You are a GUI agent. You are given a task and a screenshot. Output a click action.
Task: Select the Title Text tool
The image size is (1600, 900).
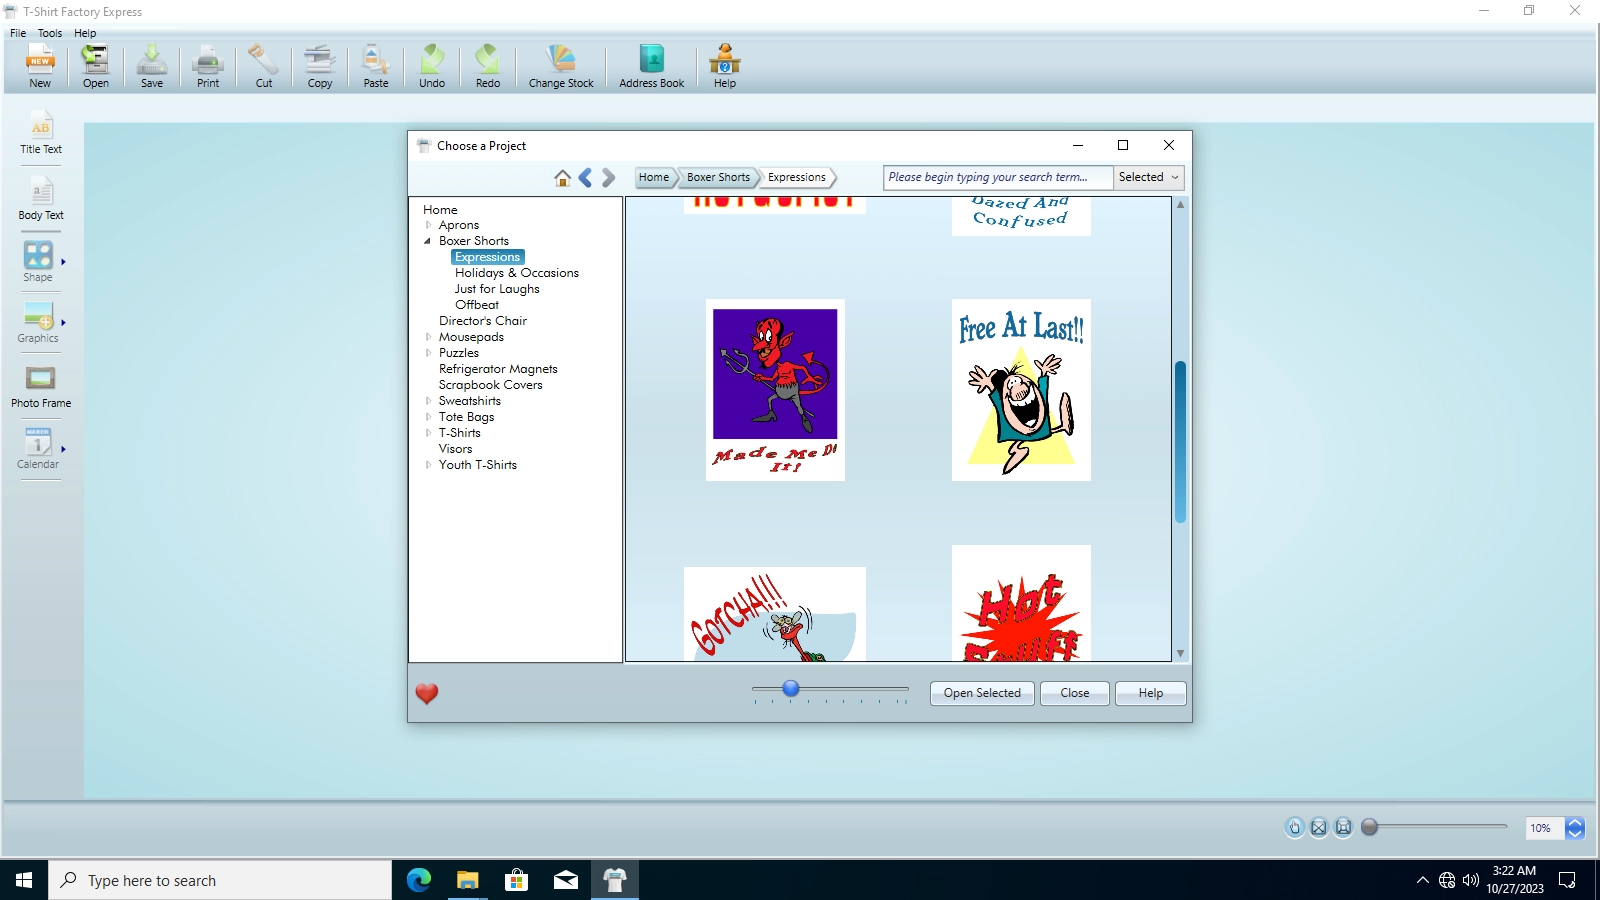pos(41,134)
